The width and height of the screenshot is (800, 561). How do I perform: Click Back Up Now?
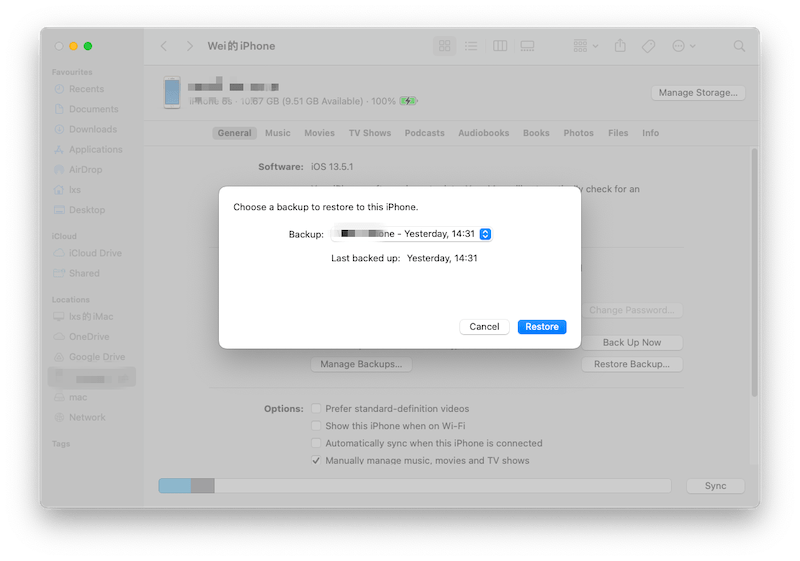pyautogui.click(x=632, y=343)
